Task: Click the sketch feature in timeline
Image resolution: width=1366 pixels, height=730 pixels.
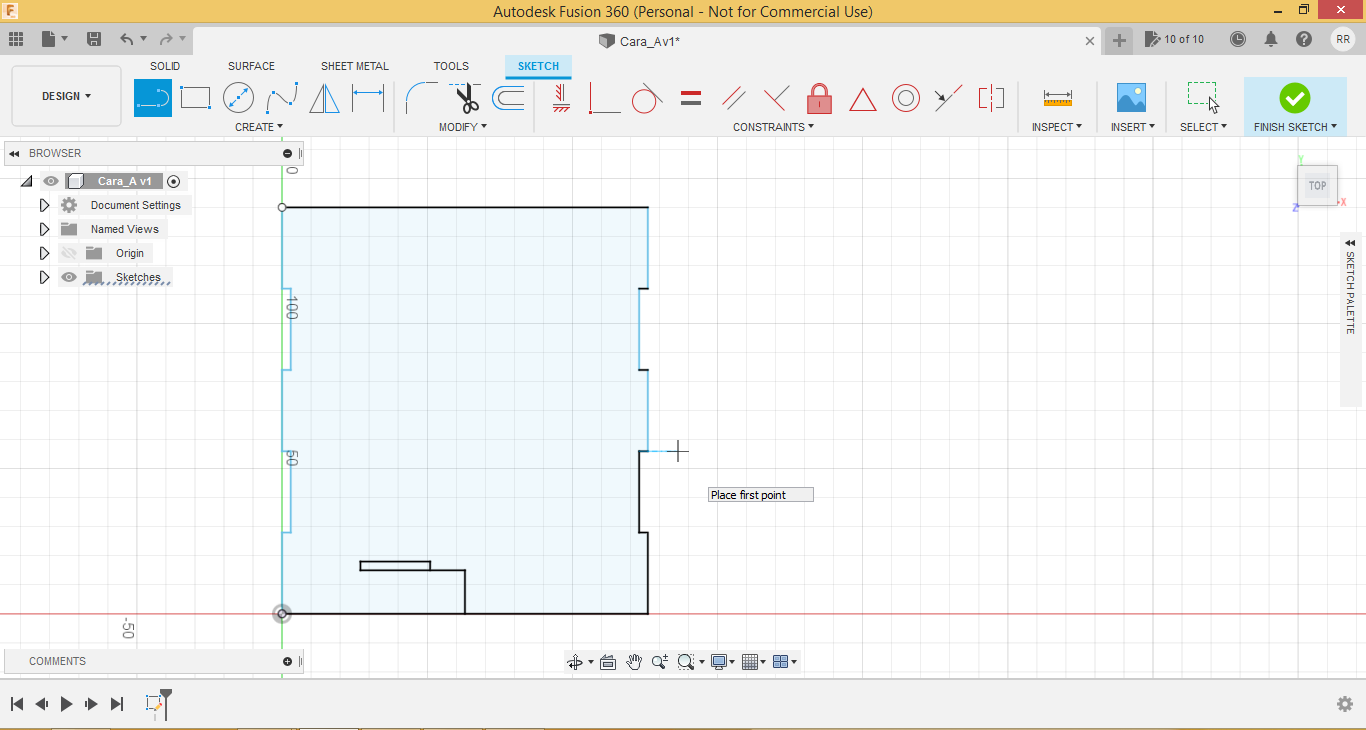Action: [x=154, y=704]
